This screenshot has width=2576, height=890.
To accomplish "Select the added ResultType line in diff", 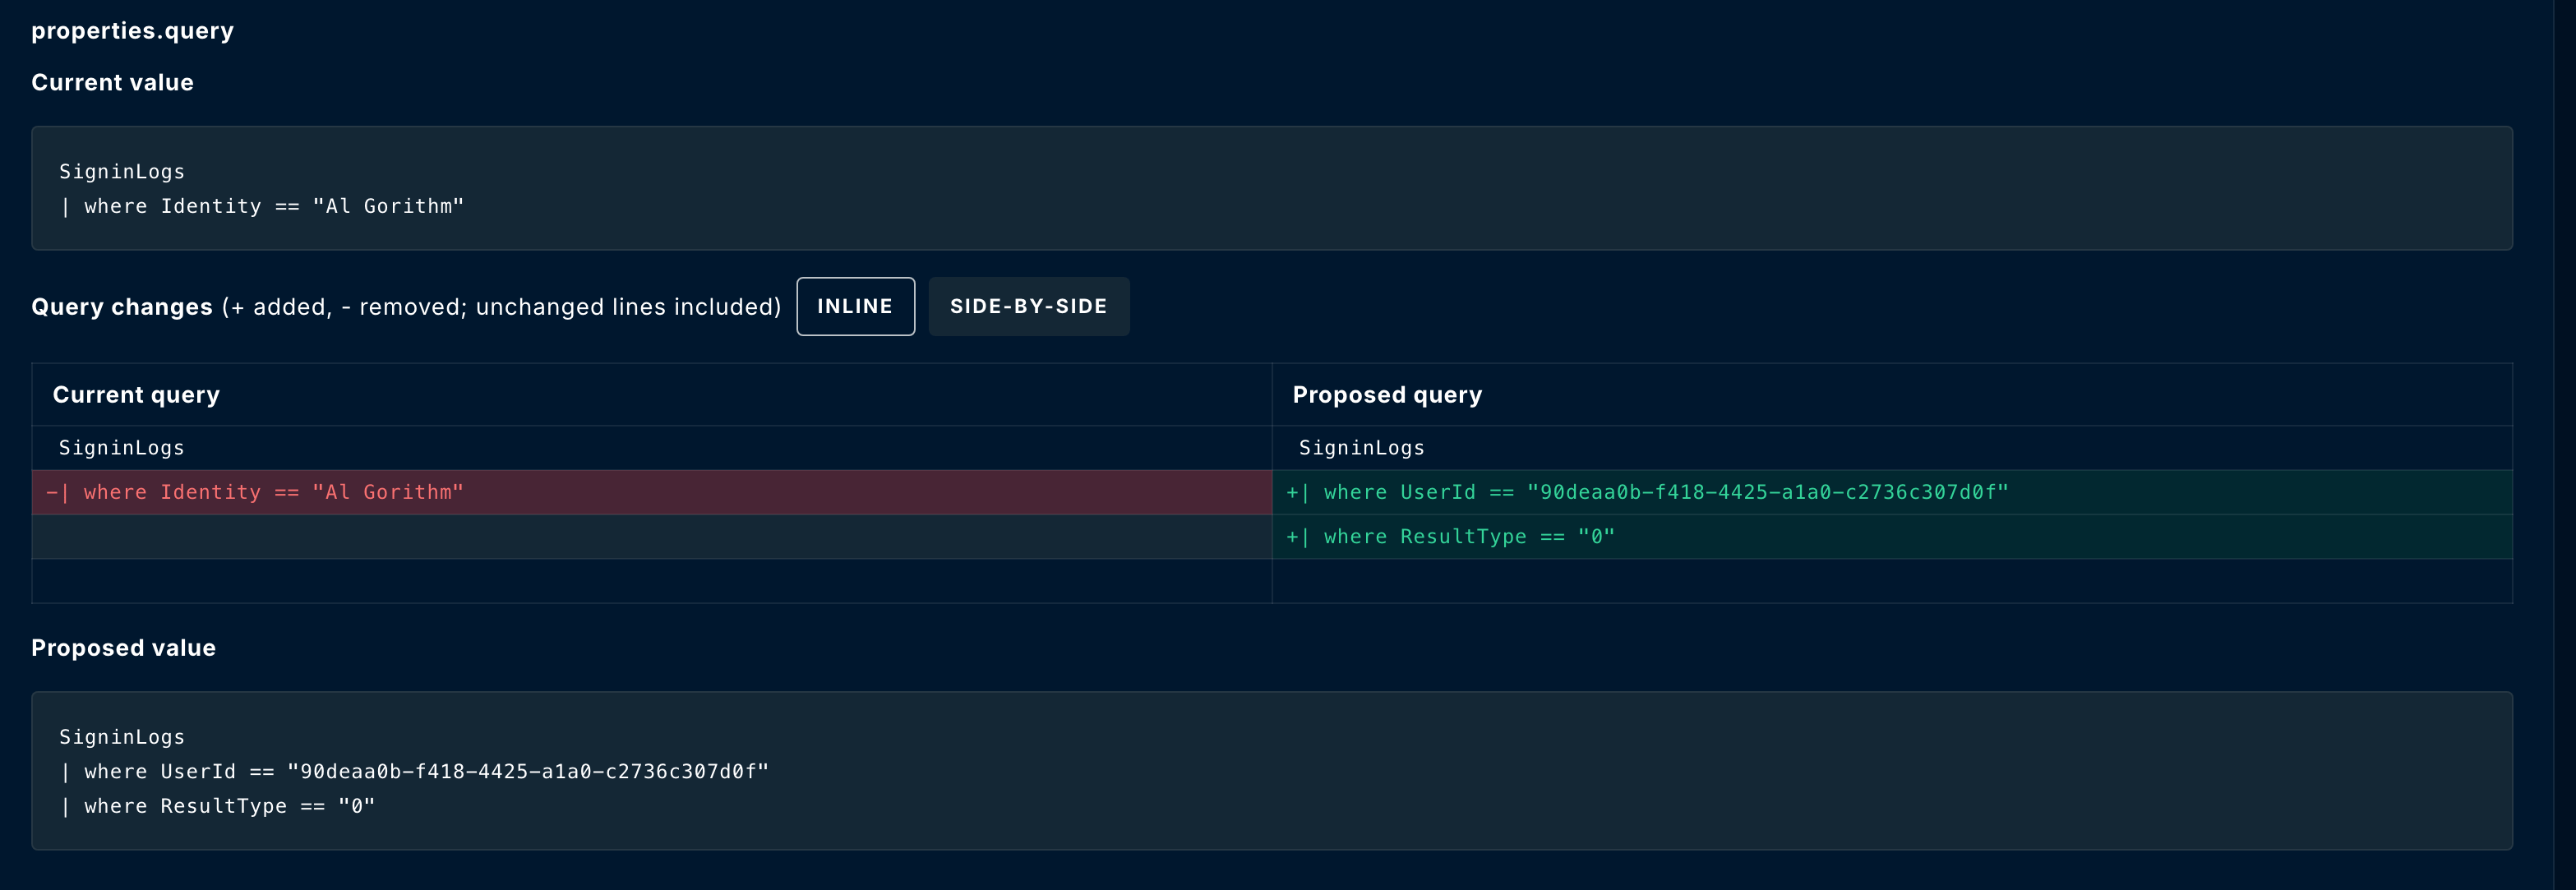I will [x=1892, y=536].
